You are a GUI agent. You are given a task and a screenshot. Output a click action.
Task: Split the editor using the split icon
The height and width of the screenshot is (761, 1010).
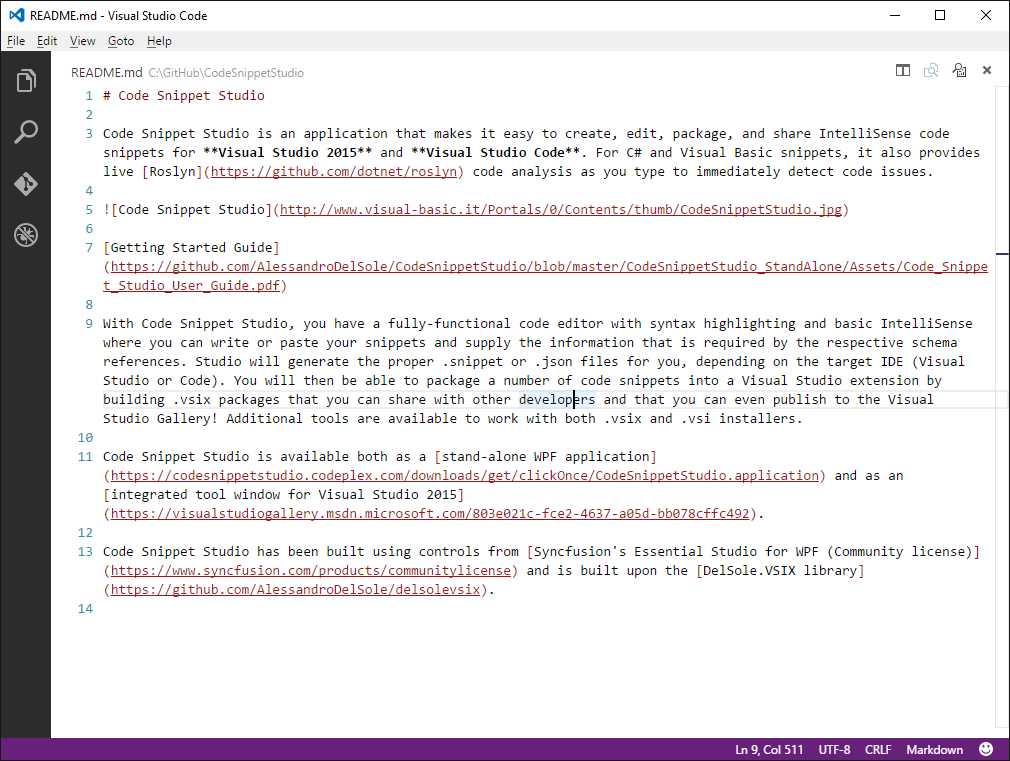pyautogui.click(x=902, y=70)
